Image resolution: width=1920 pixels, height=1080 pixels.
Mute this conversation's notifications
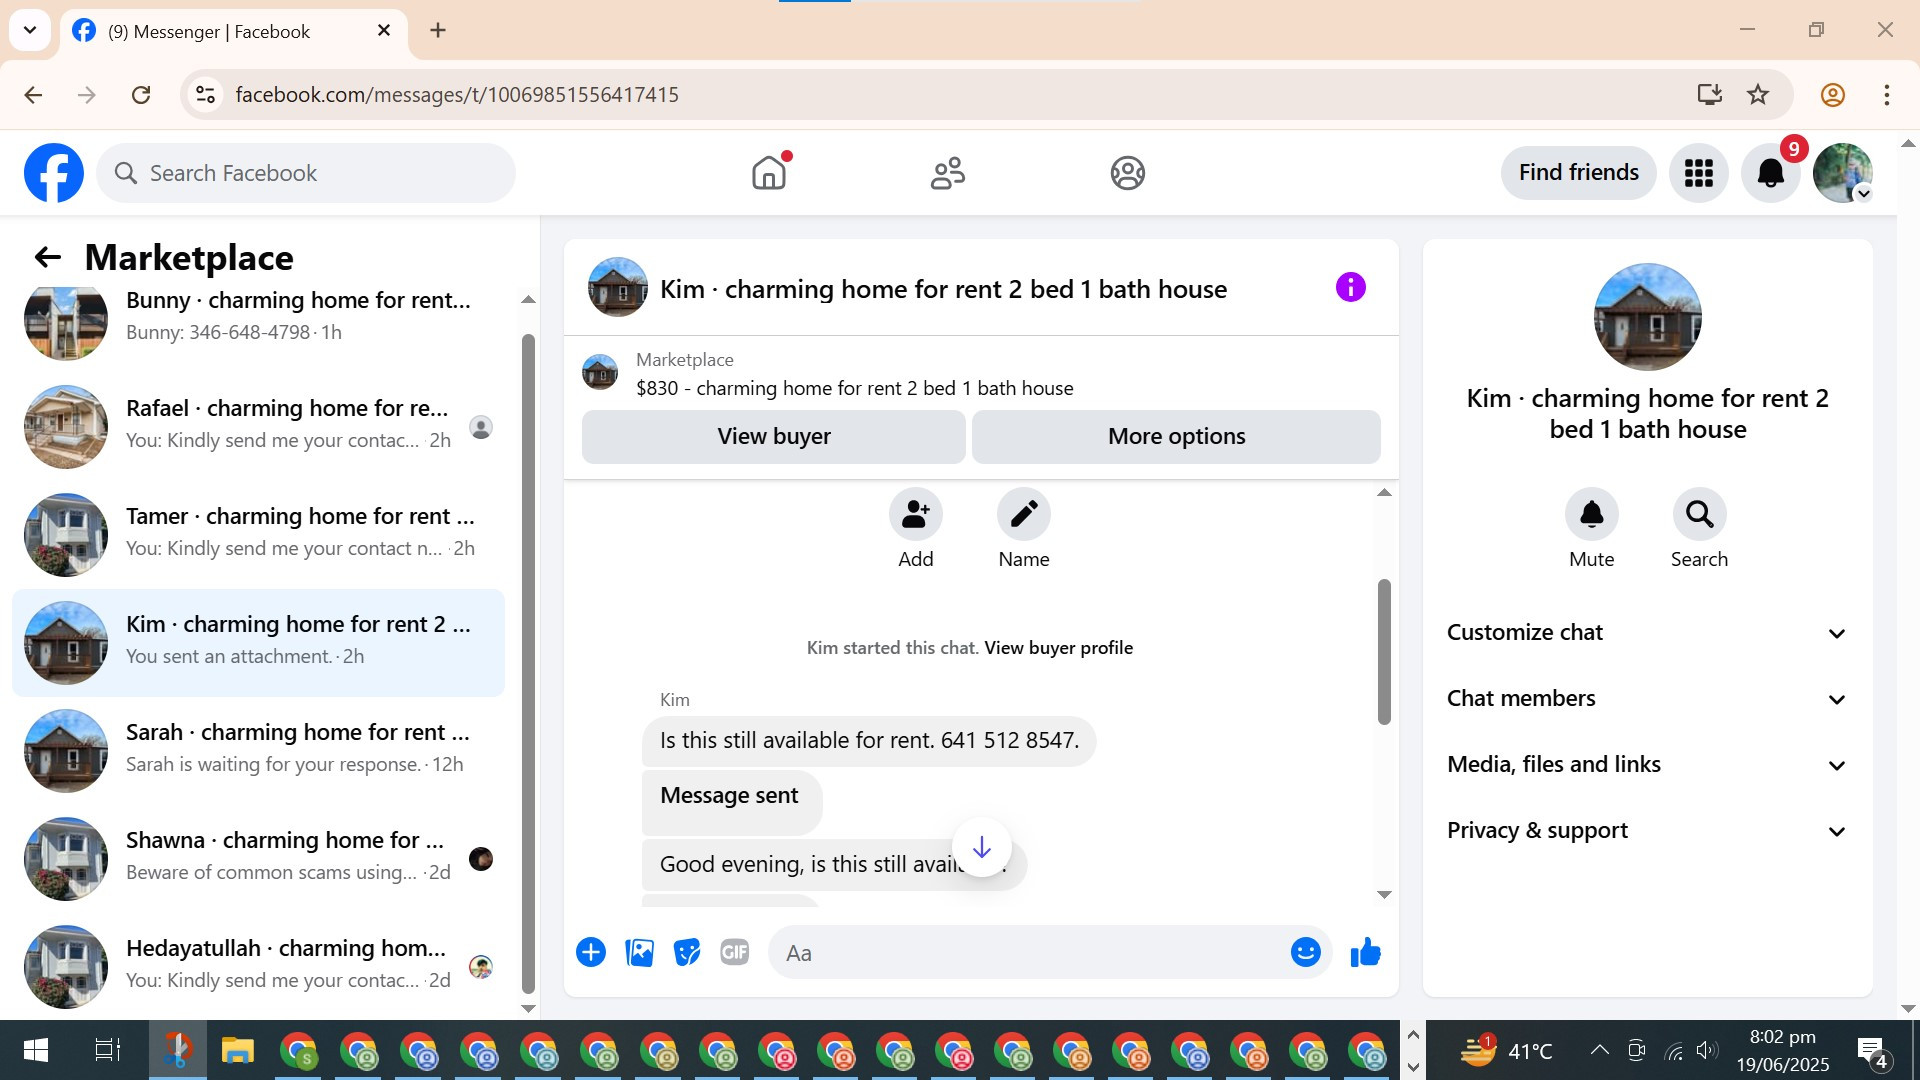(1591, 515)
